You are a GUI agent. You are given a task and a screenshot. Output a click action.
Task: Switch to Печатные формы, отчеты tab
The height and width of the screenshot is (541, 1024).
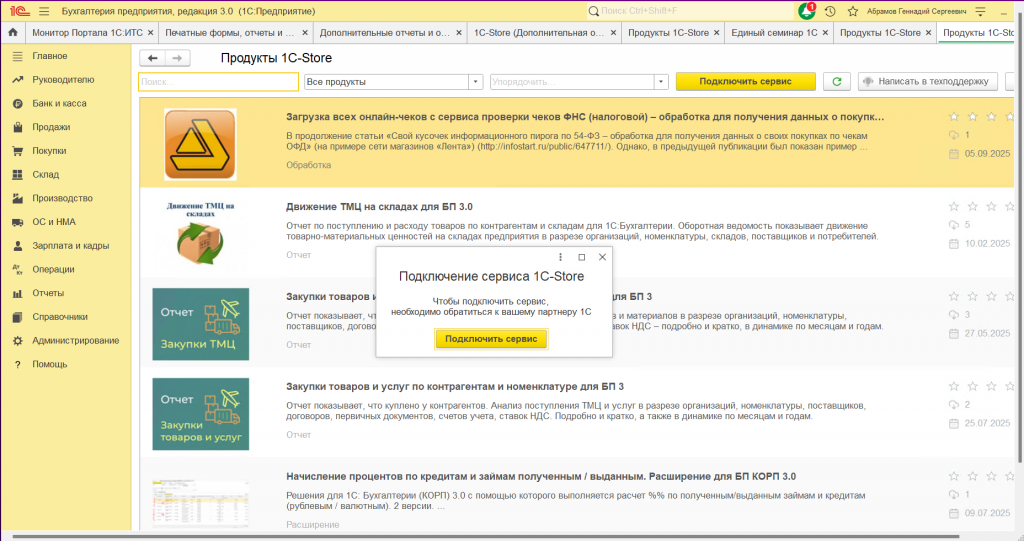229,33
